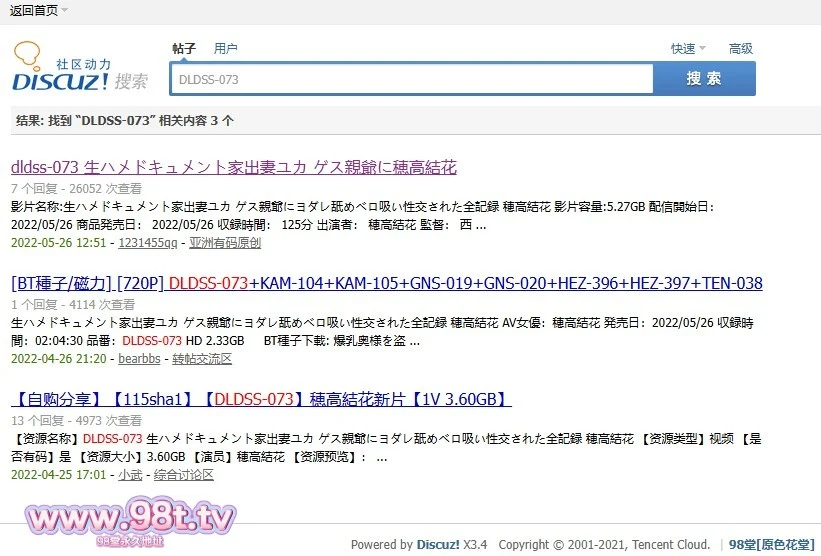Open the first search result title
821x556 pixels.
click(x=233, y=167)
